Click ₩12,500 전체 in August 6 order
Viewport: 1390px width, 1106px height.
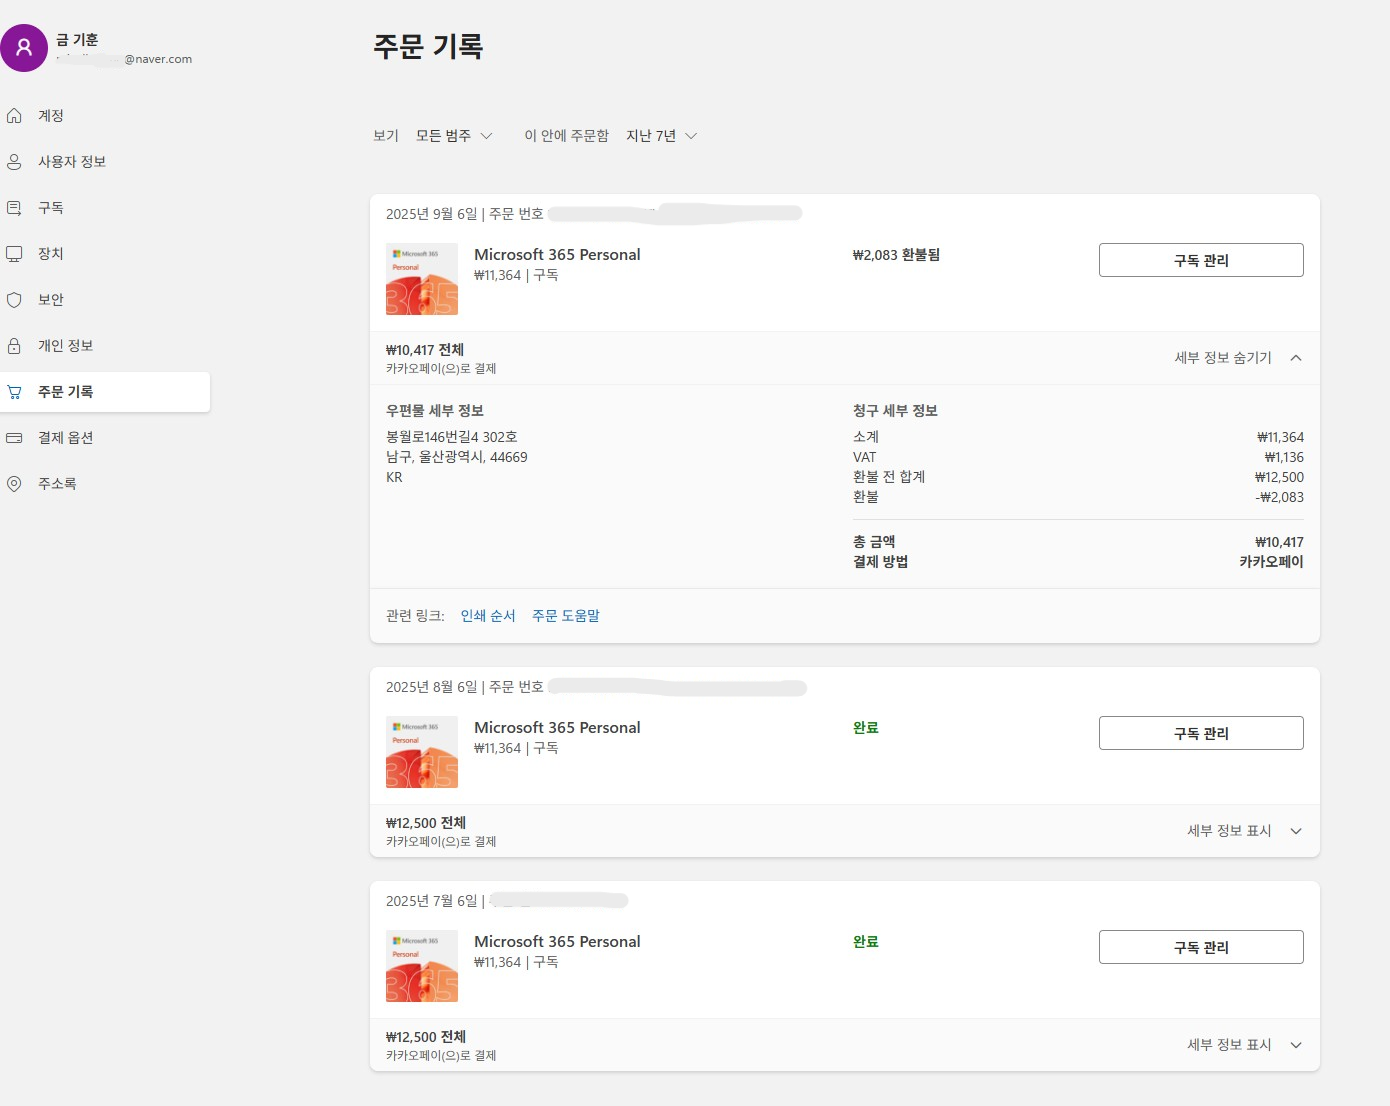[426, 823]
